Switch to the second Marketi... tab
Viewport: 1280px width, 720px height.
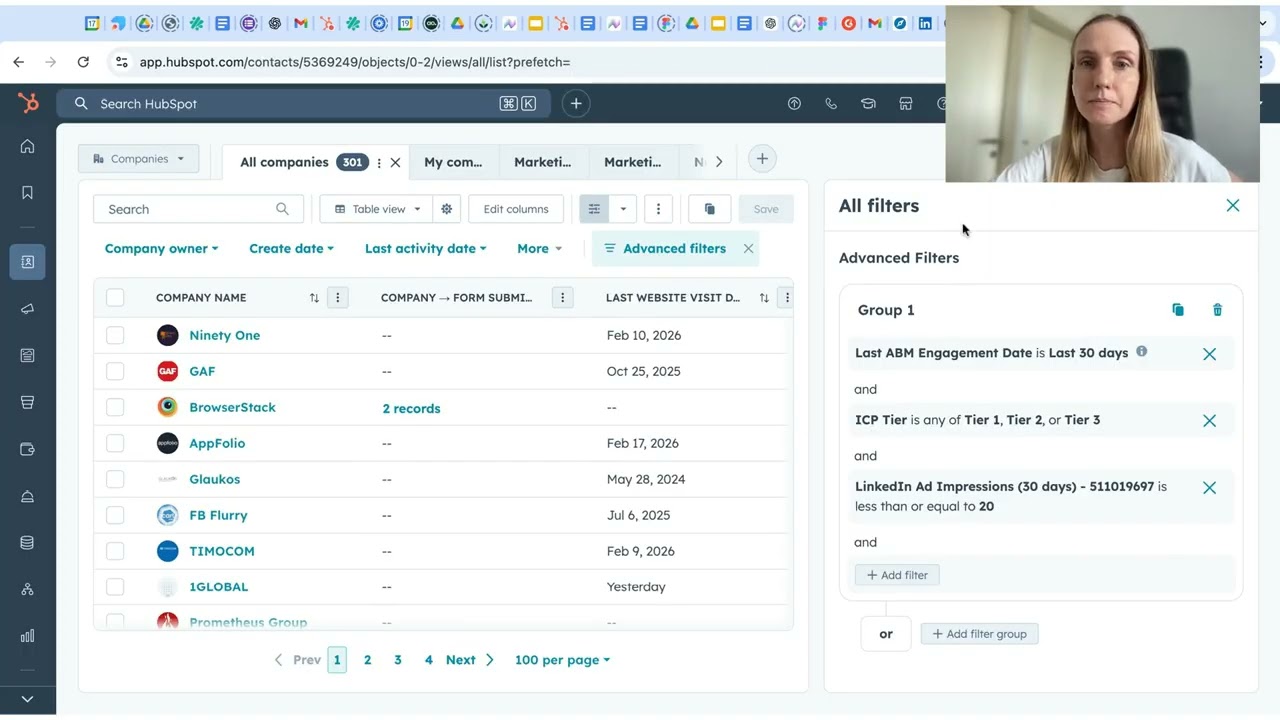633,162
